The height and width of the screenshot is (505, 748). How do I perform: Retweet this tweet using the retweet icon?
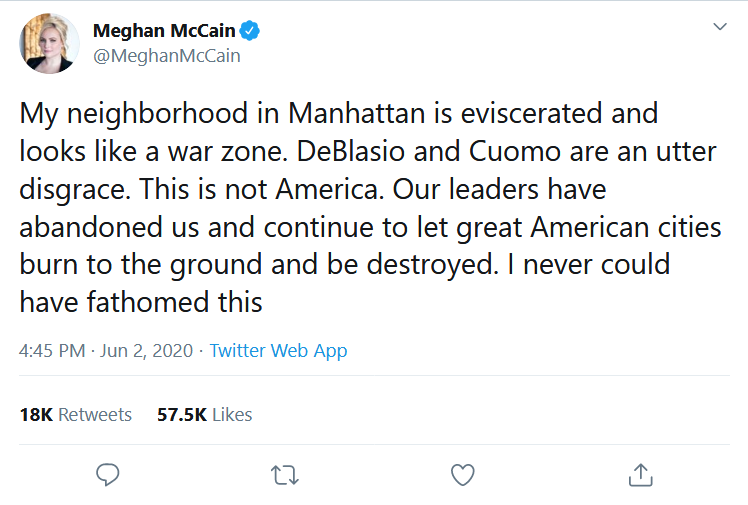point(285,474)
